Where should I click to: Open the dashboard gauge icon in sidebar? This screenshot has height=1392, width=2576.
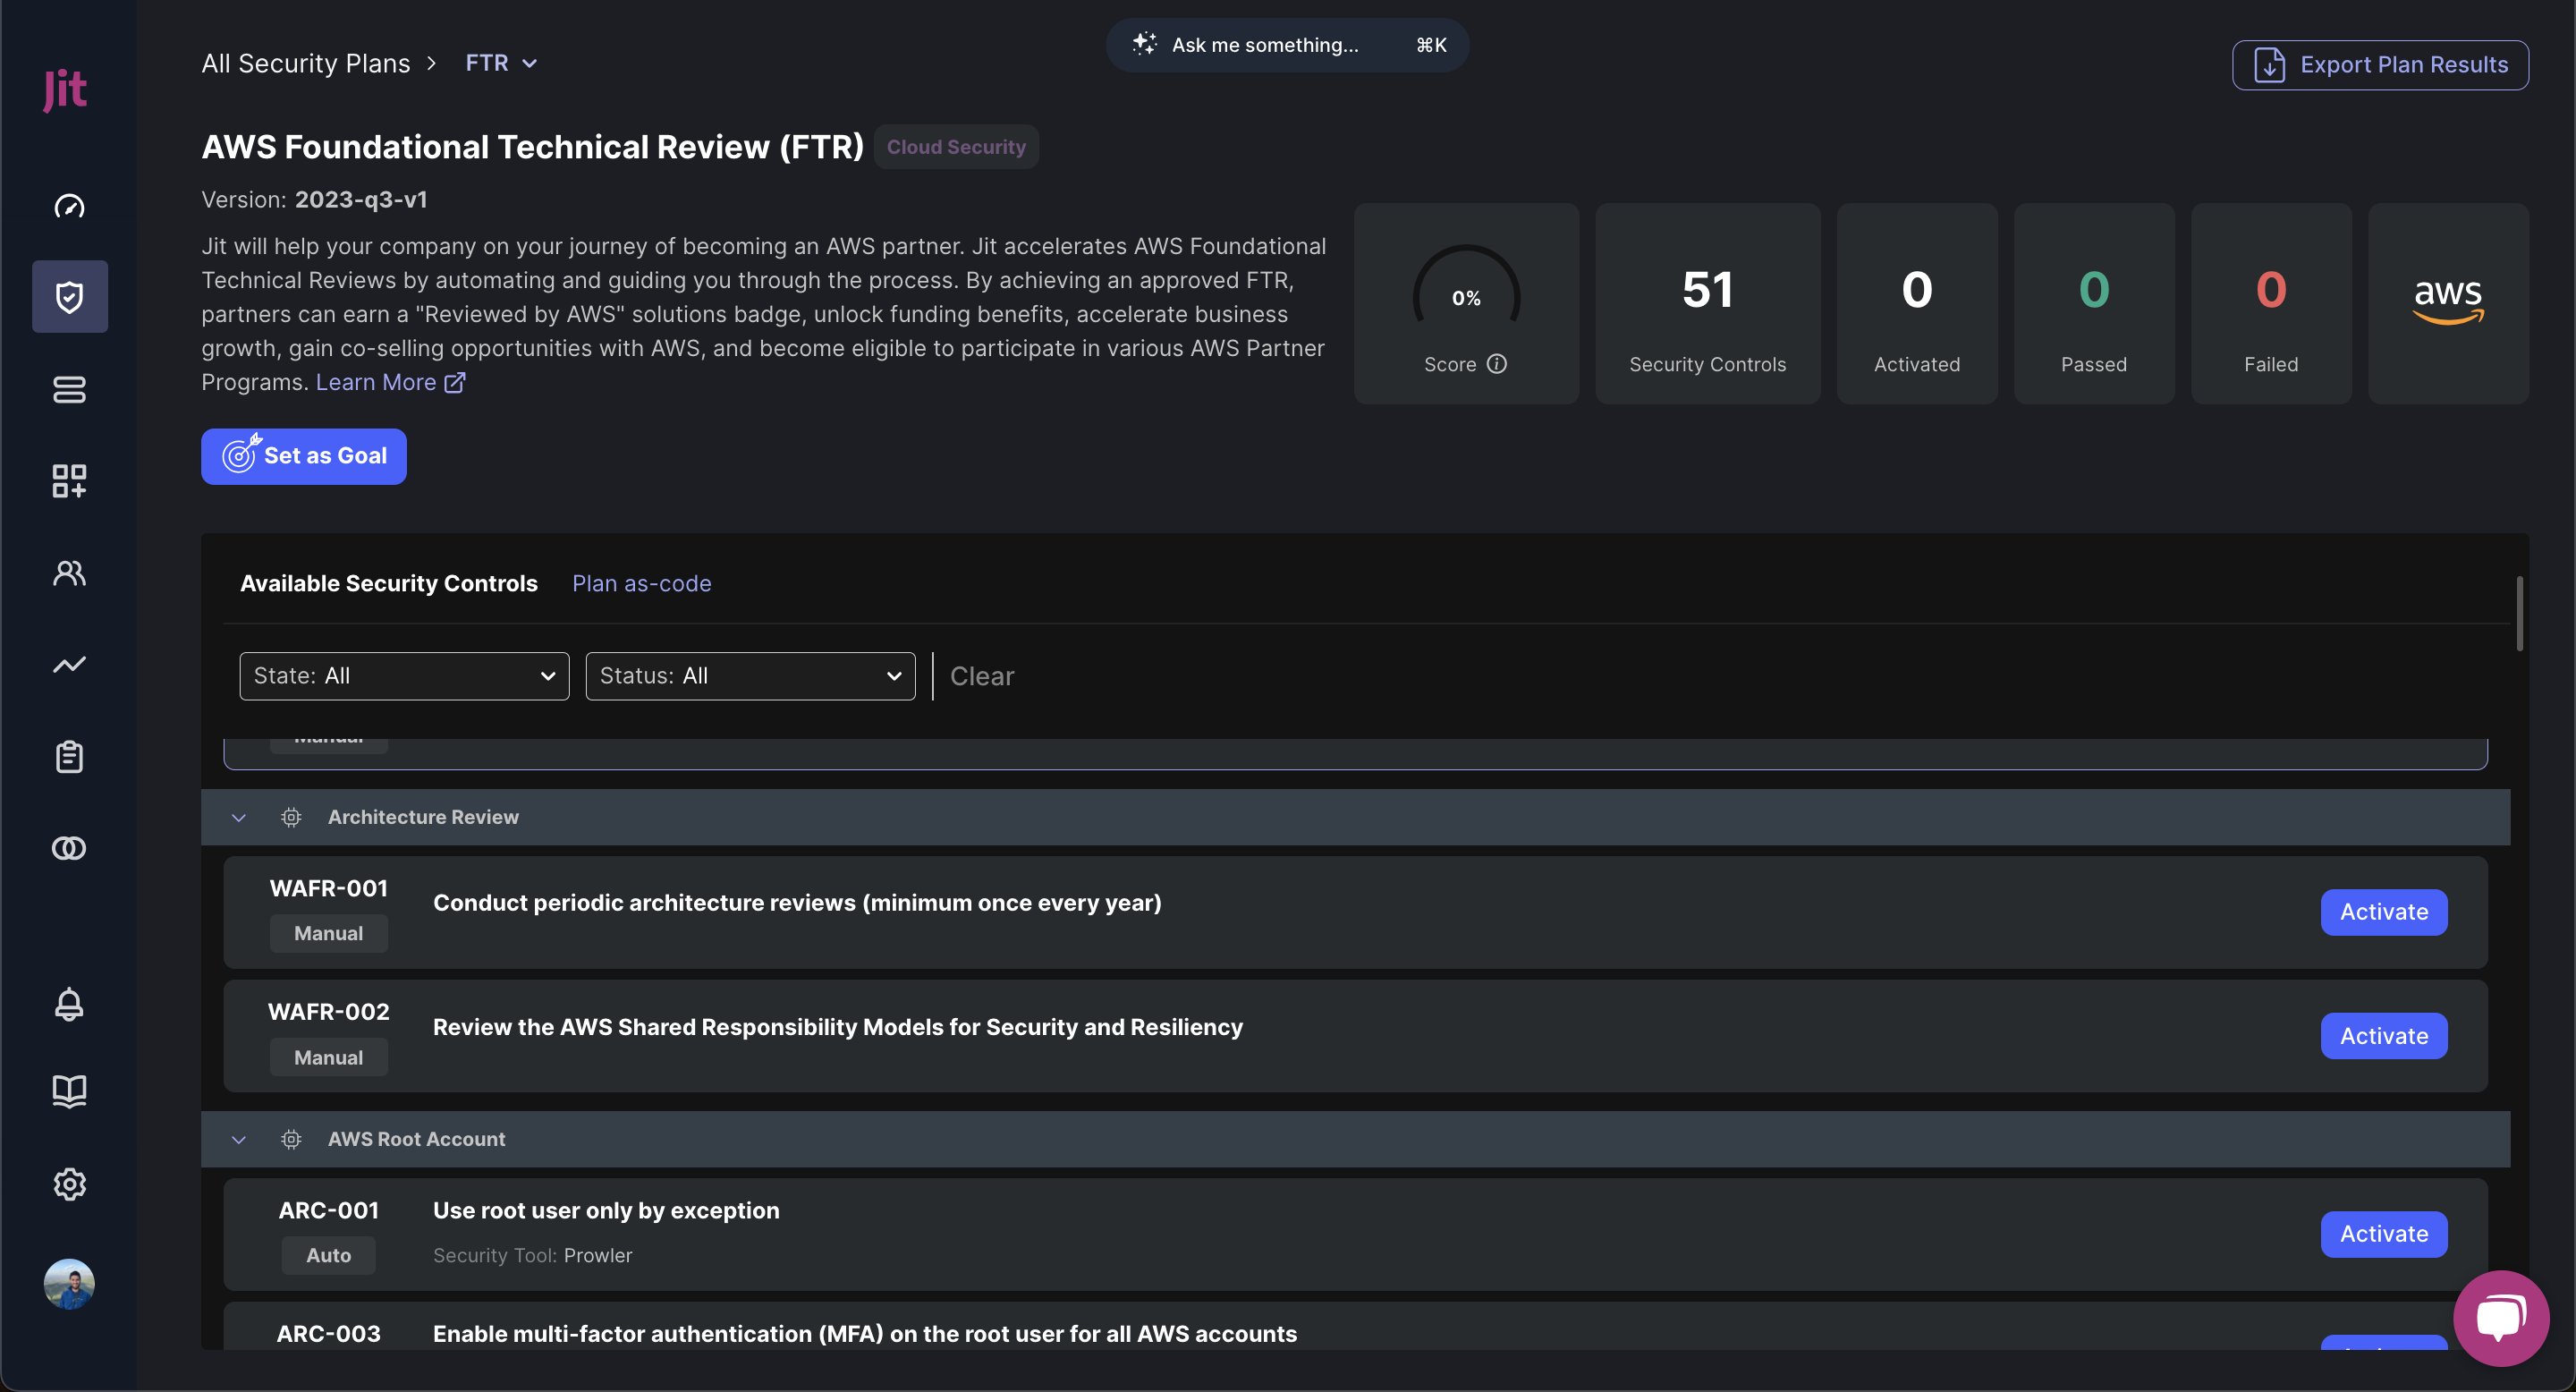tap(69, 206)
